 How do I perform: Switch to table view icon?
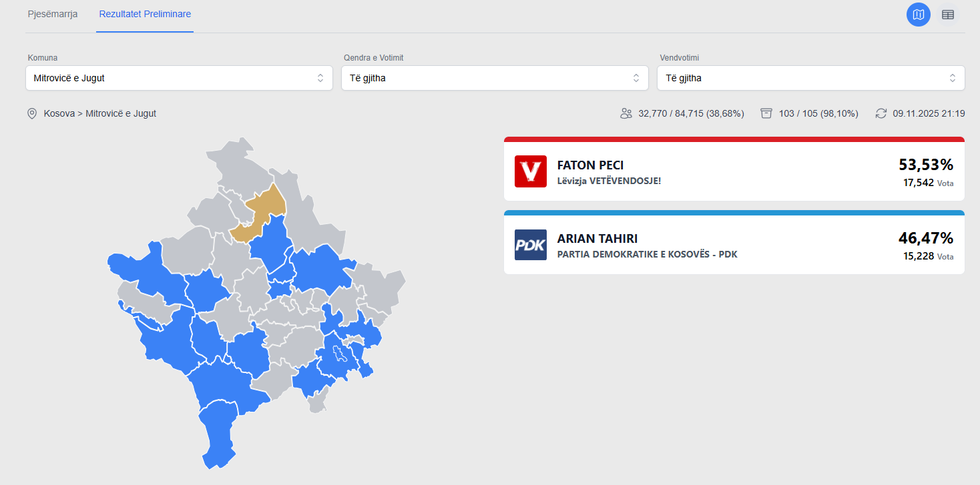(x=948, y=15)
